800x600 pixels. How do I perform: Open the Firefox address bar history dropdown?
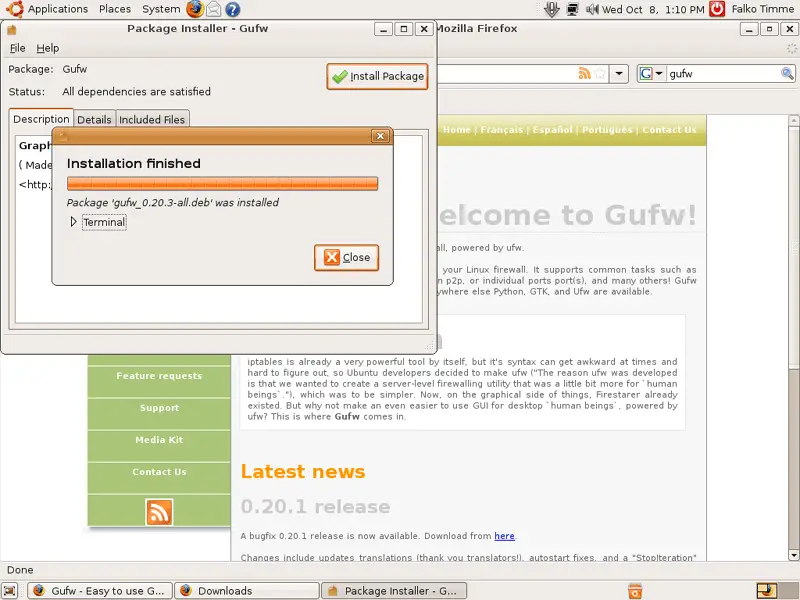tap(619, 73)
